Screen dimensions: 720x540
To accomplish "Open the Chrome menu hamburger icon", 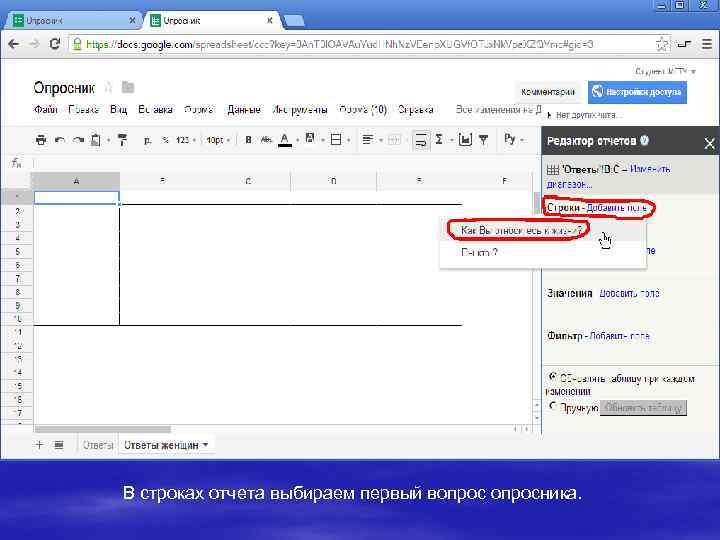I will pos(707,44).
